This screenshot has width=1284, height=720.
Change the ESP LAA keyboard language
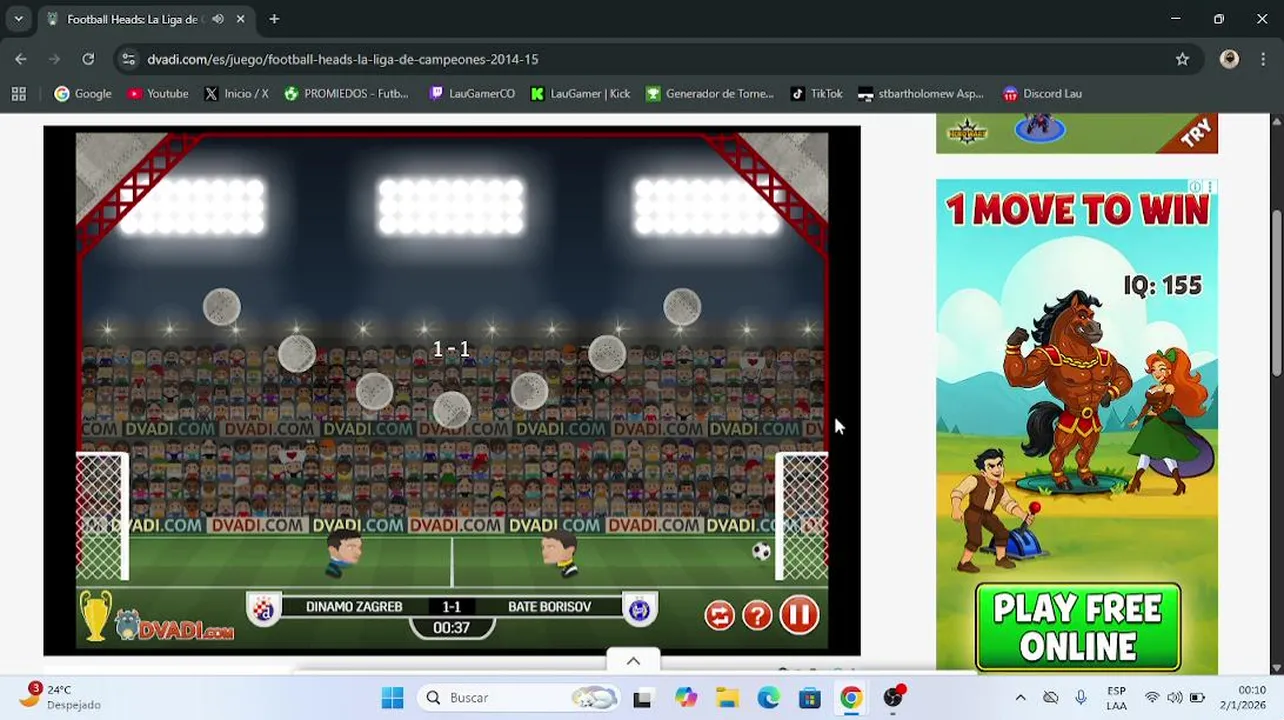[1116, 697]
